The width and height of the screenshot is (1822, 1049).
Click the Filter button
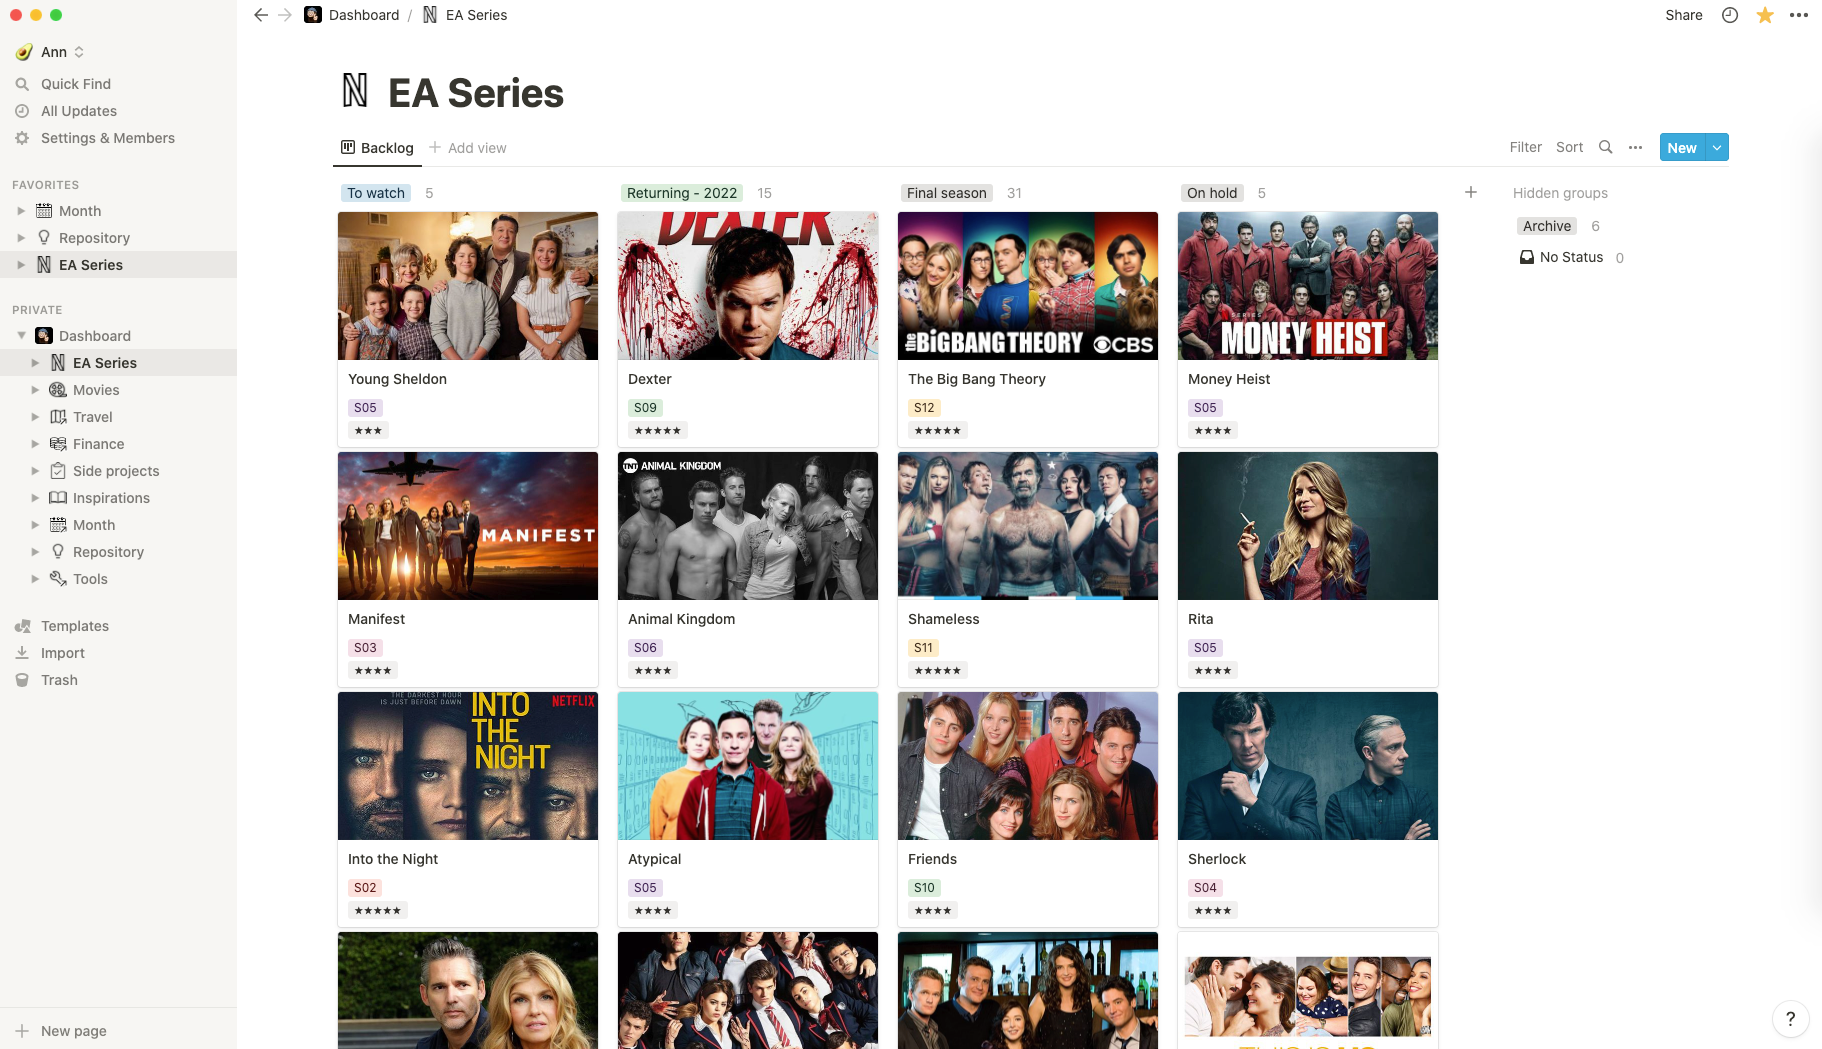tap(1526, 147)
